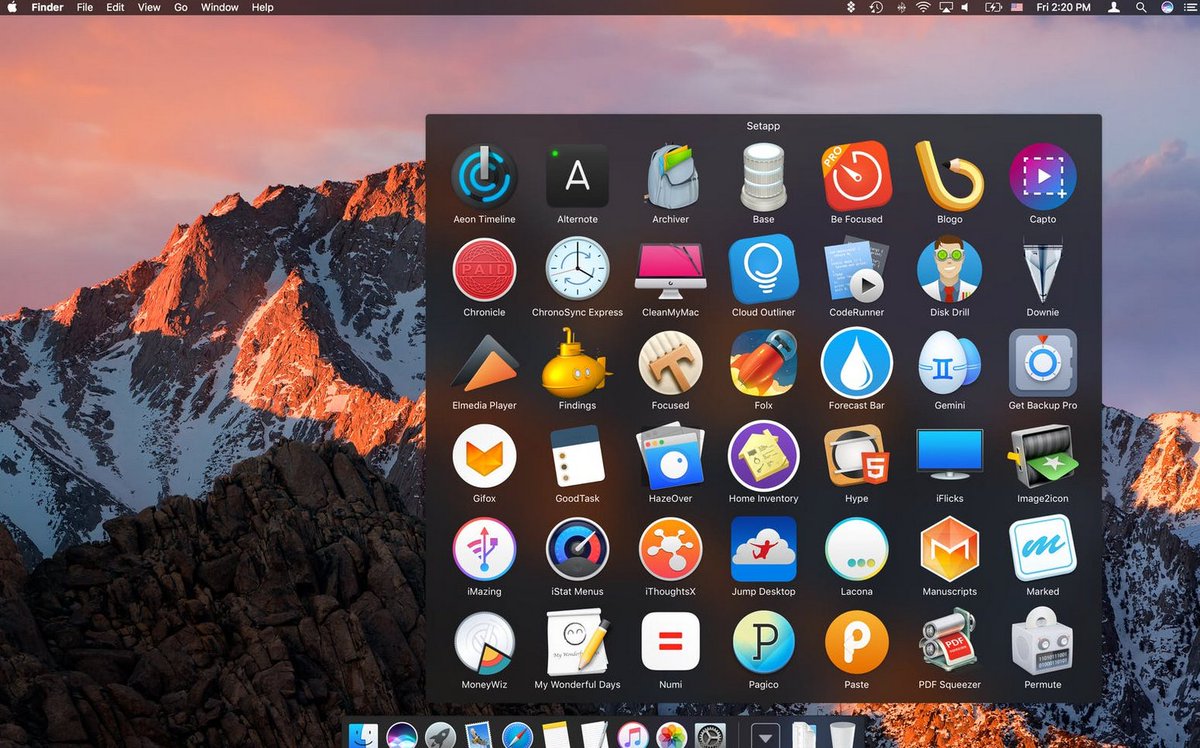
Task: Open the Go menu
Action: click(181, 7)
